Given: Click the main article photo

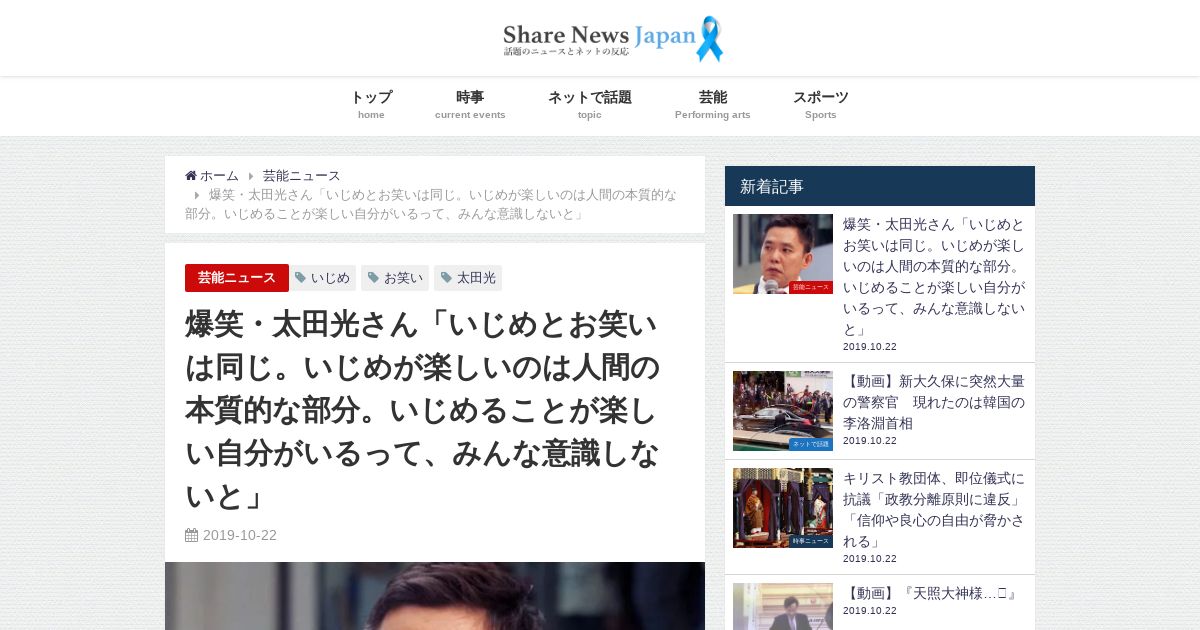Looking at the screenshot, I should pyautogui.click(x=435, y=596).
